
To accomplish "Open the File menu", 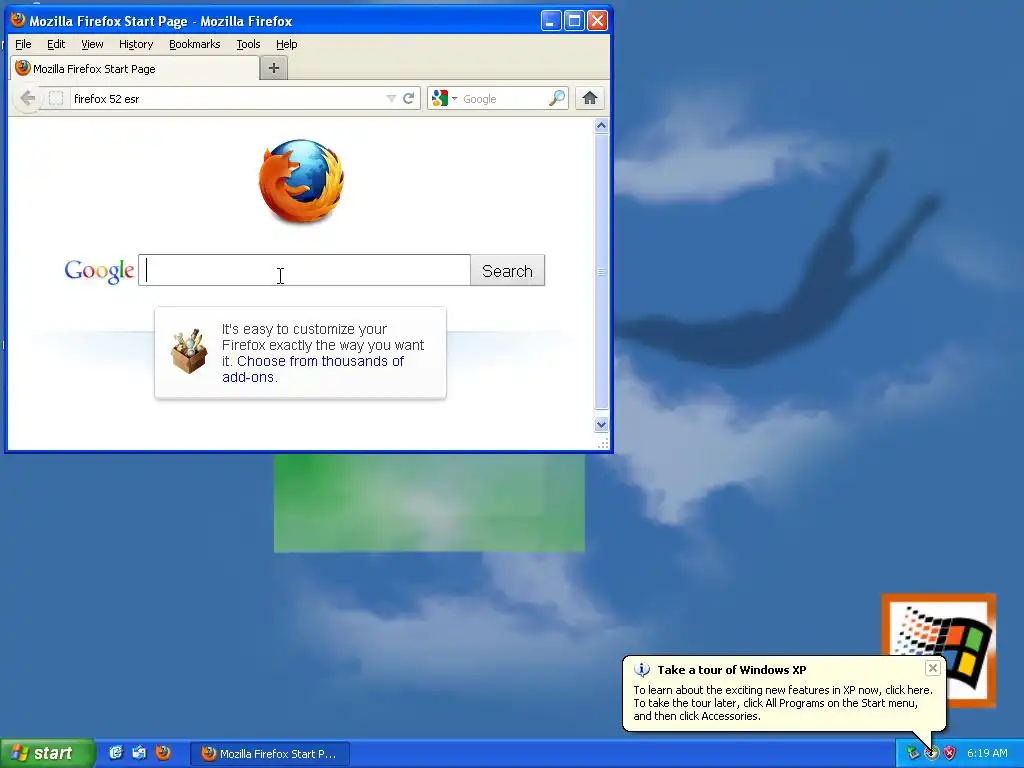I will tap(23, 44).
